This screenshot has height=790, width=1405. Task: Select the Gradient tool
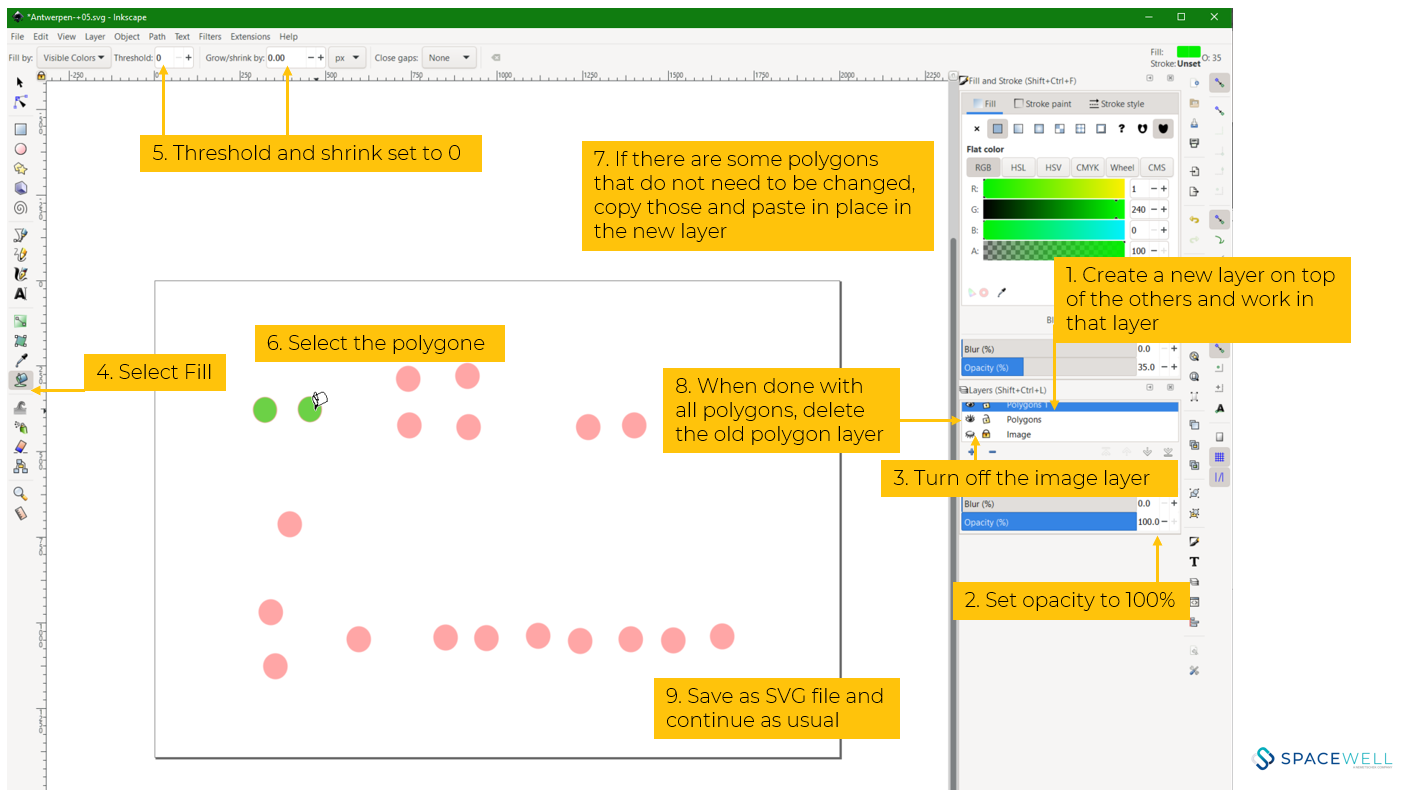(x=20, y=321)
